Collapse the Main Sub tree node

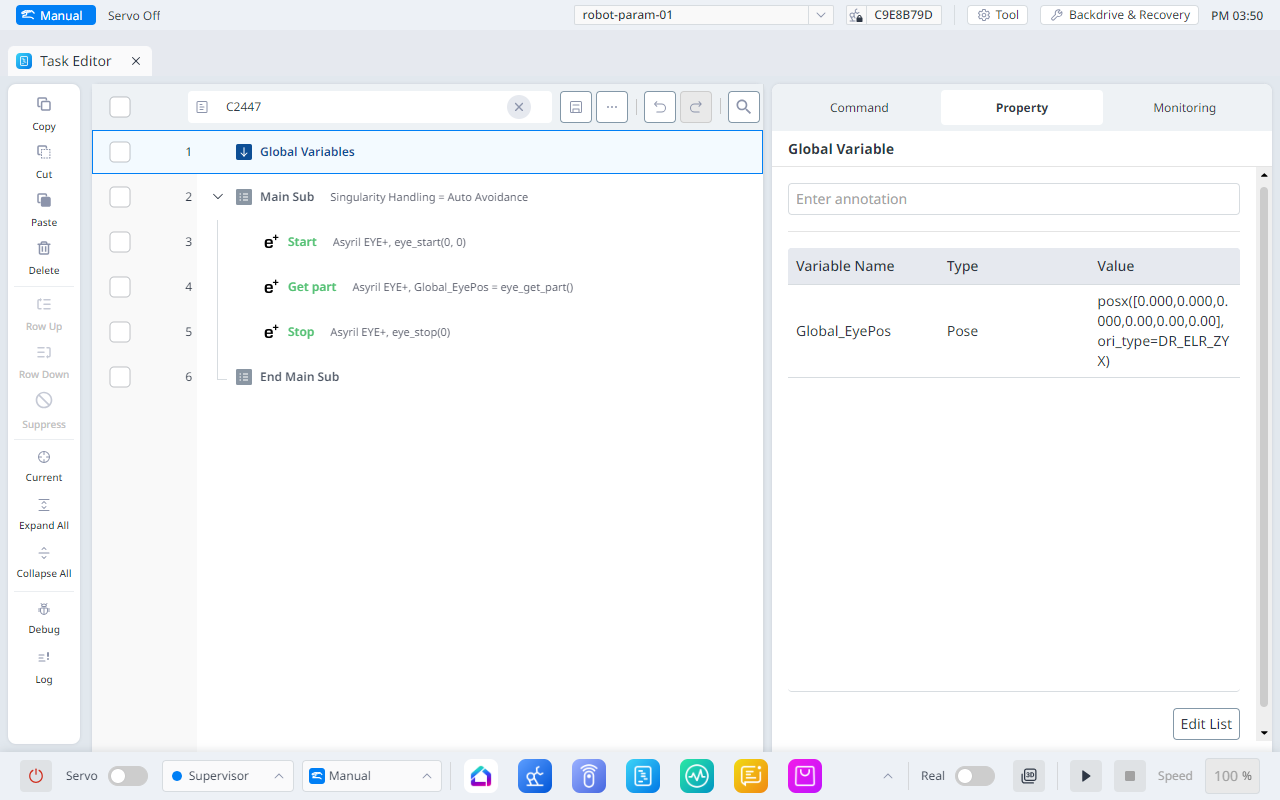pos(218,197)
